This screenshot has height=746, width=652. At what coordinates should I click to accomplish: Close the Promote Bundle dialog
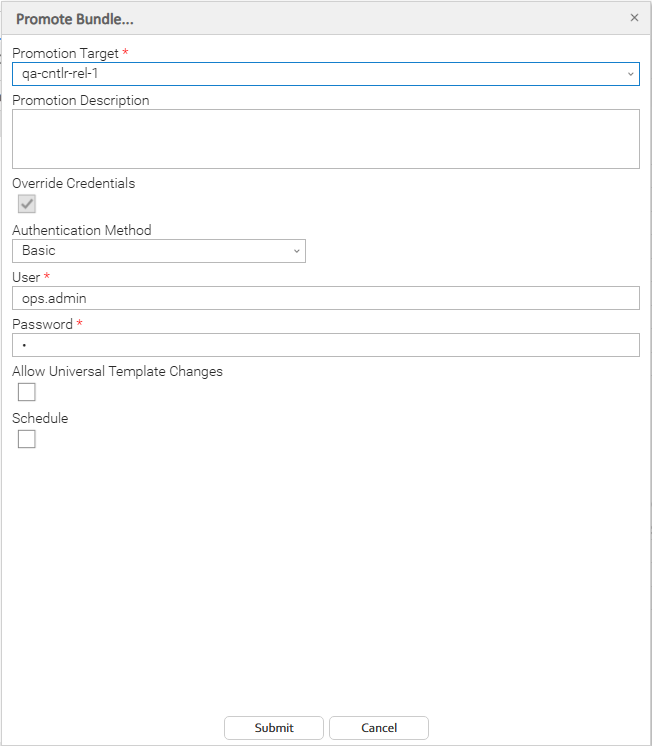click(x=634, y=18)
